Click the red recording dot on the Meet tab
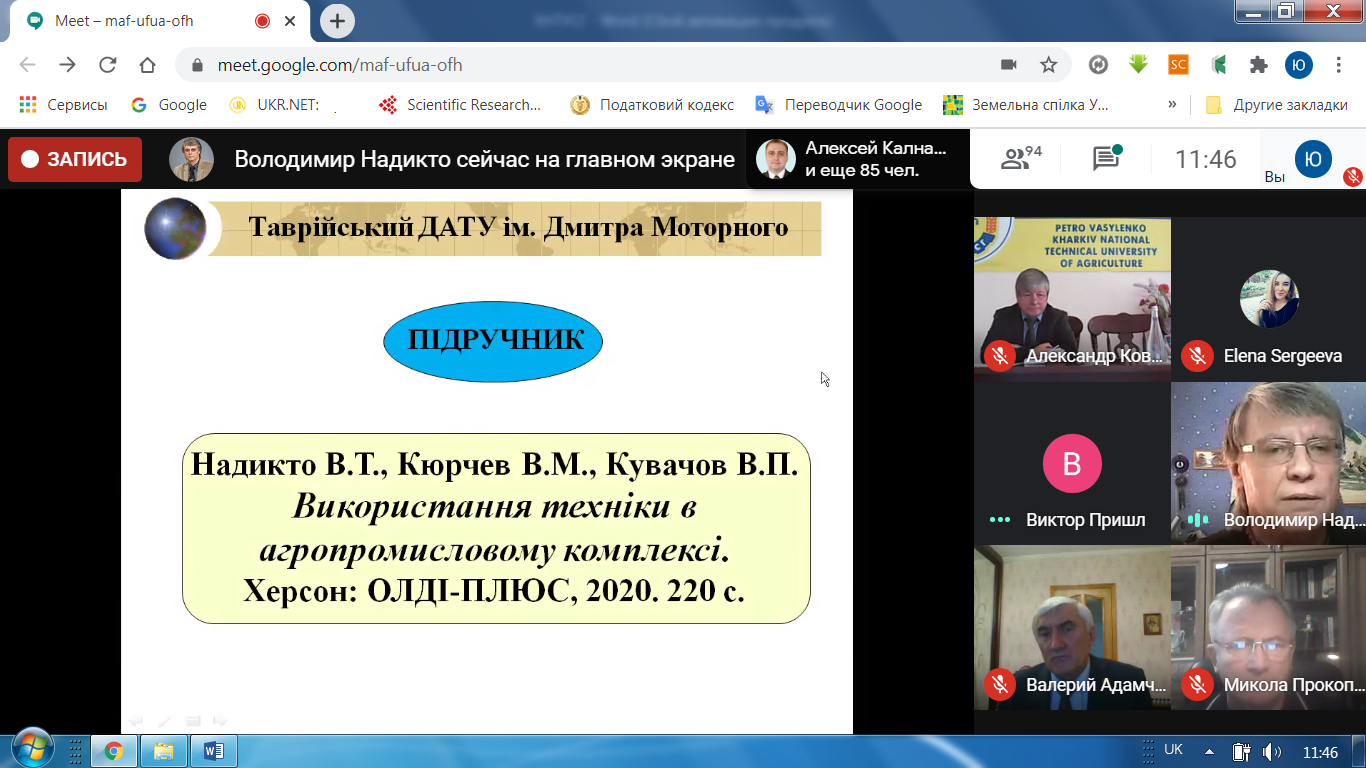The width and height of the screenshot is (1366, 768). 263,20
